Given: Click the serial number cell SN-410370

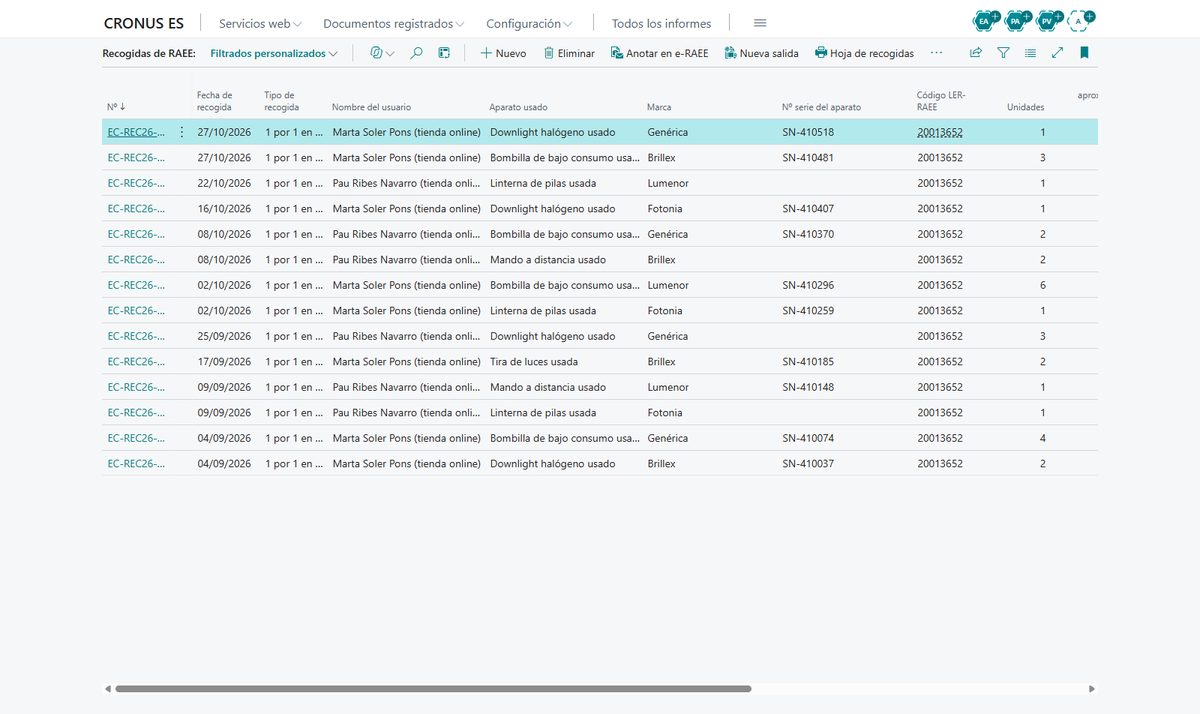Looking at the screenshot, I should click(x=808, y=234).
